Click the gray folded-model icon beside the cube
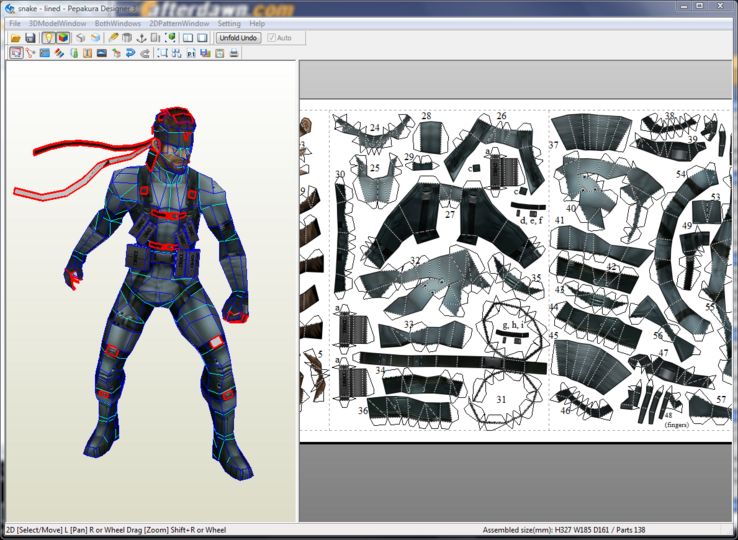 81,38
